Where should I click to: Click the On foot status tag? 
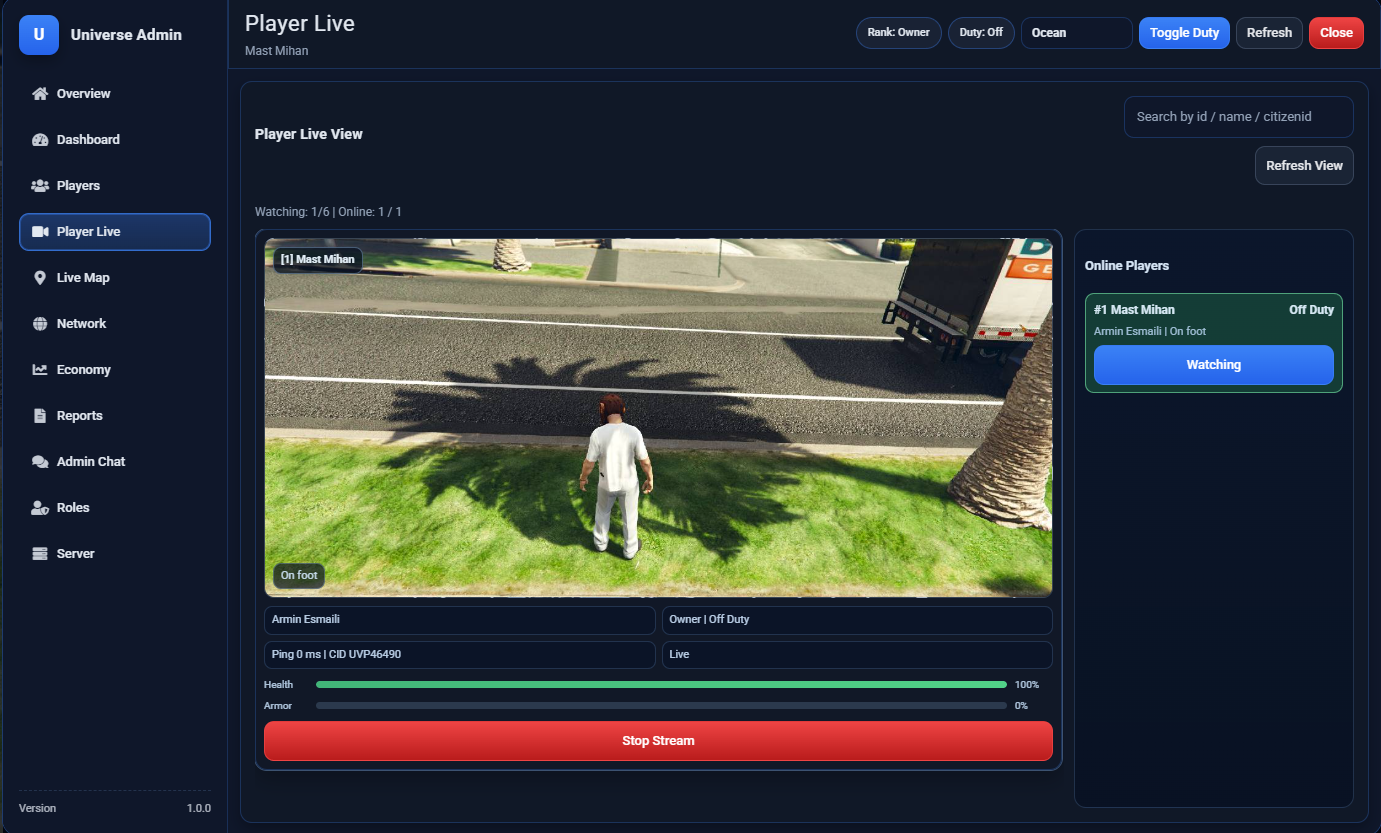click(x=299, y=576)
